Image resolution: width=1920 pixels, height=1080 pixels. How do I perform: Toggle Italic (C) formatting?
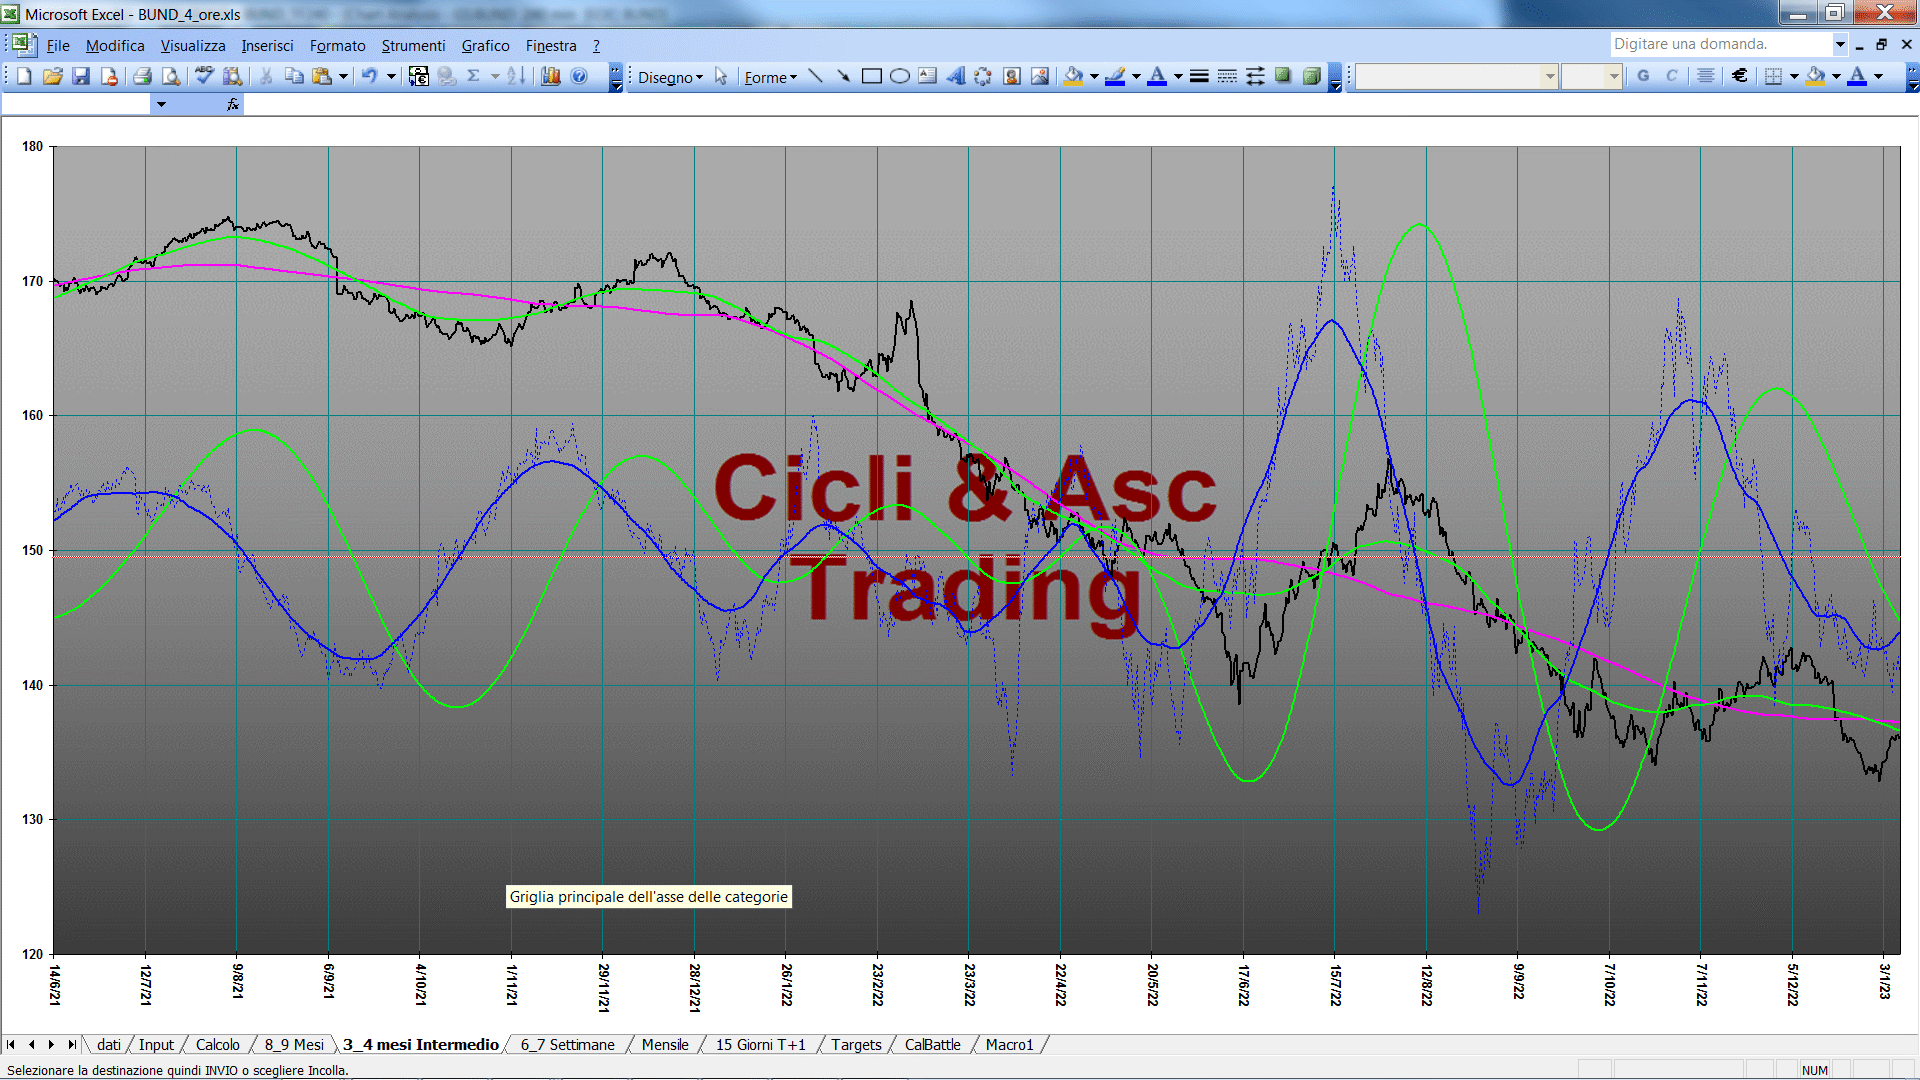(x=1671, y=76)
